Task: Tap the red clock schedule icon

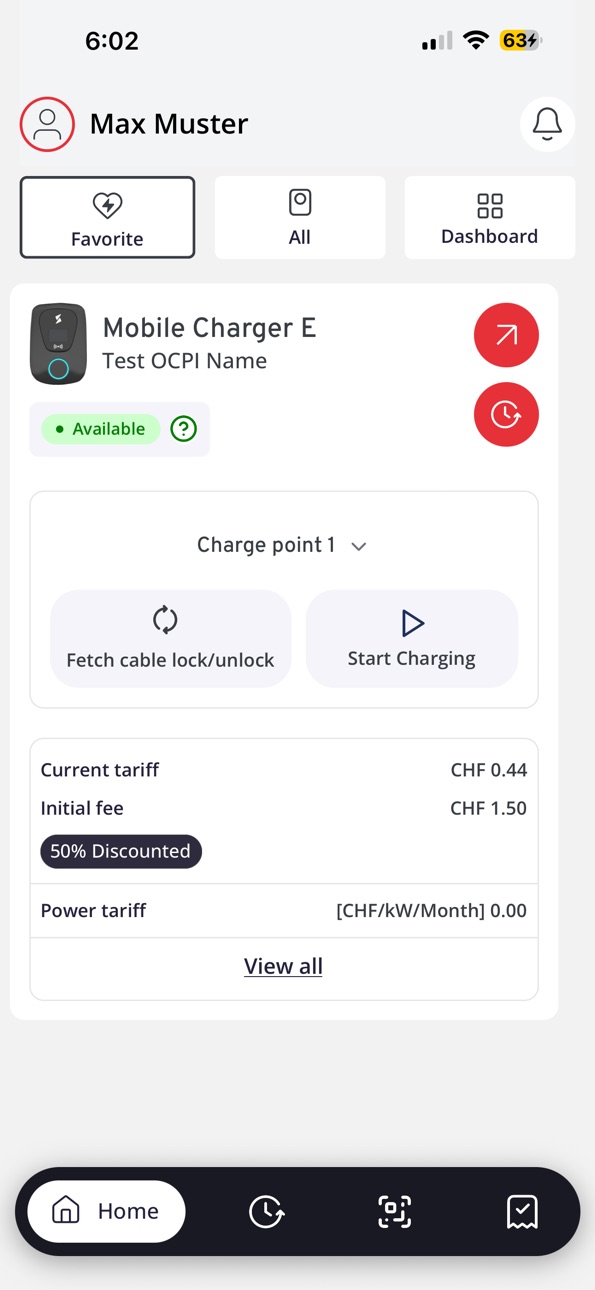Action: [x=506, y=414]
